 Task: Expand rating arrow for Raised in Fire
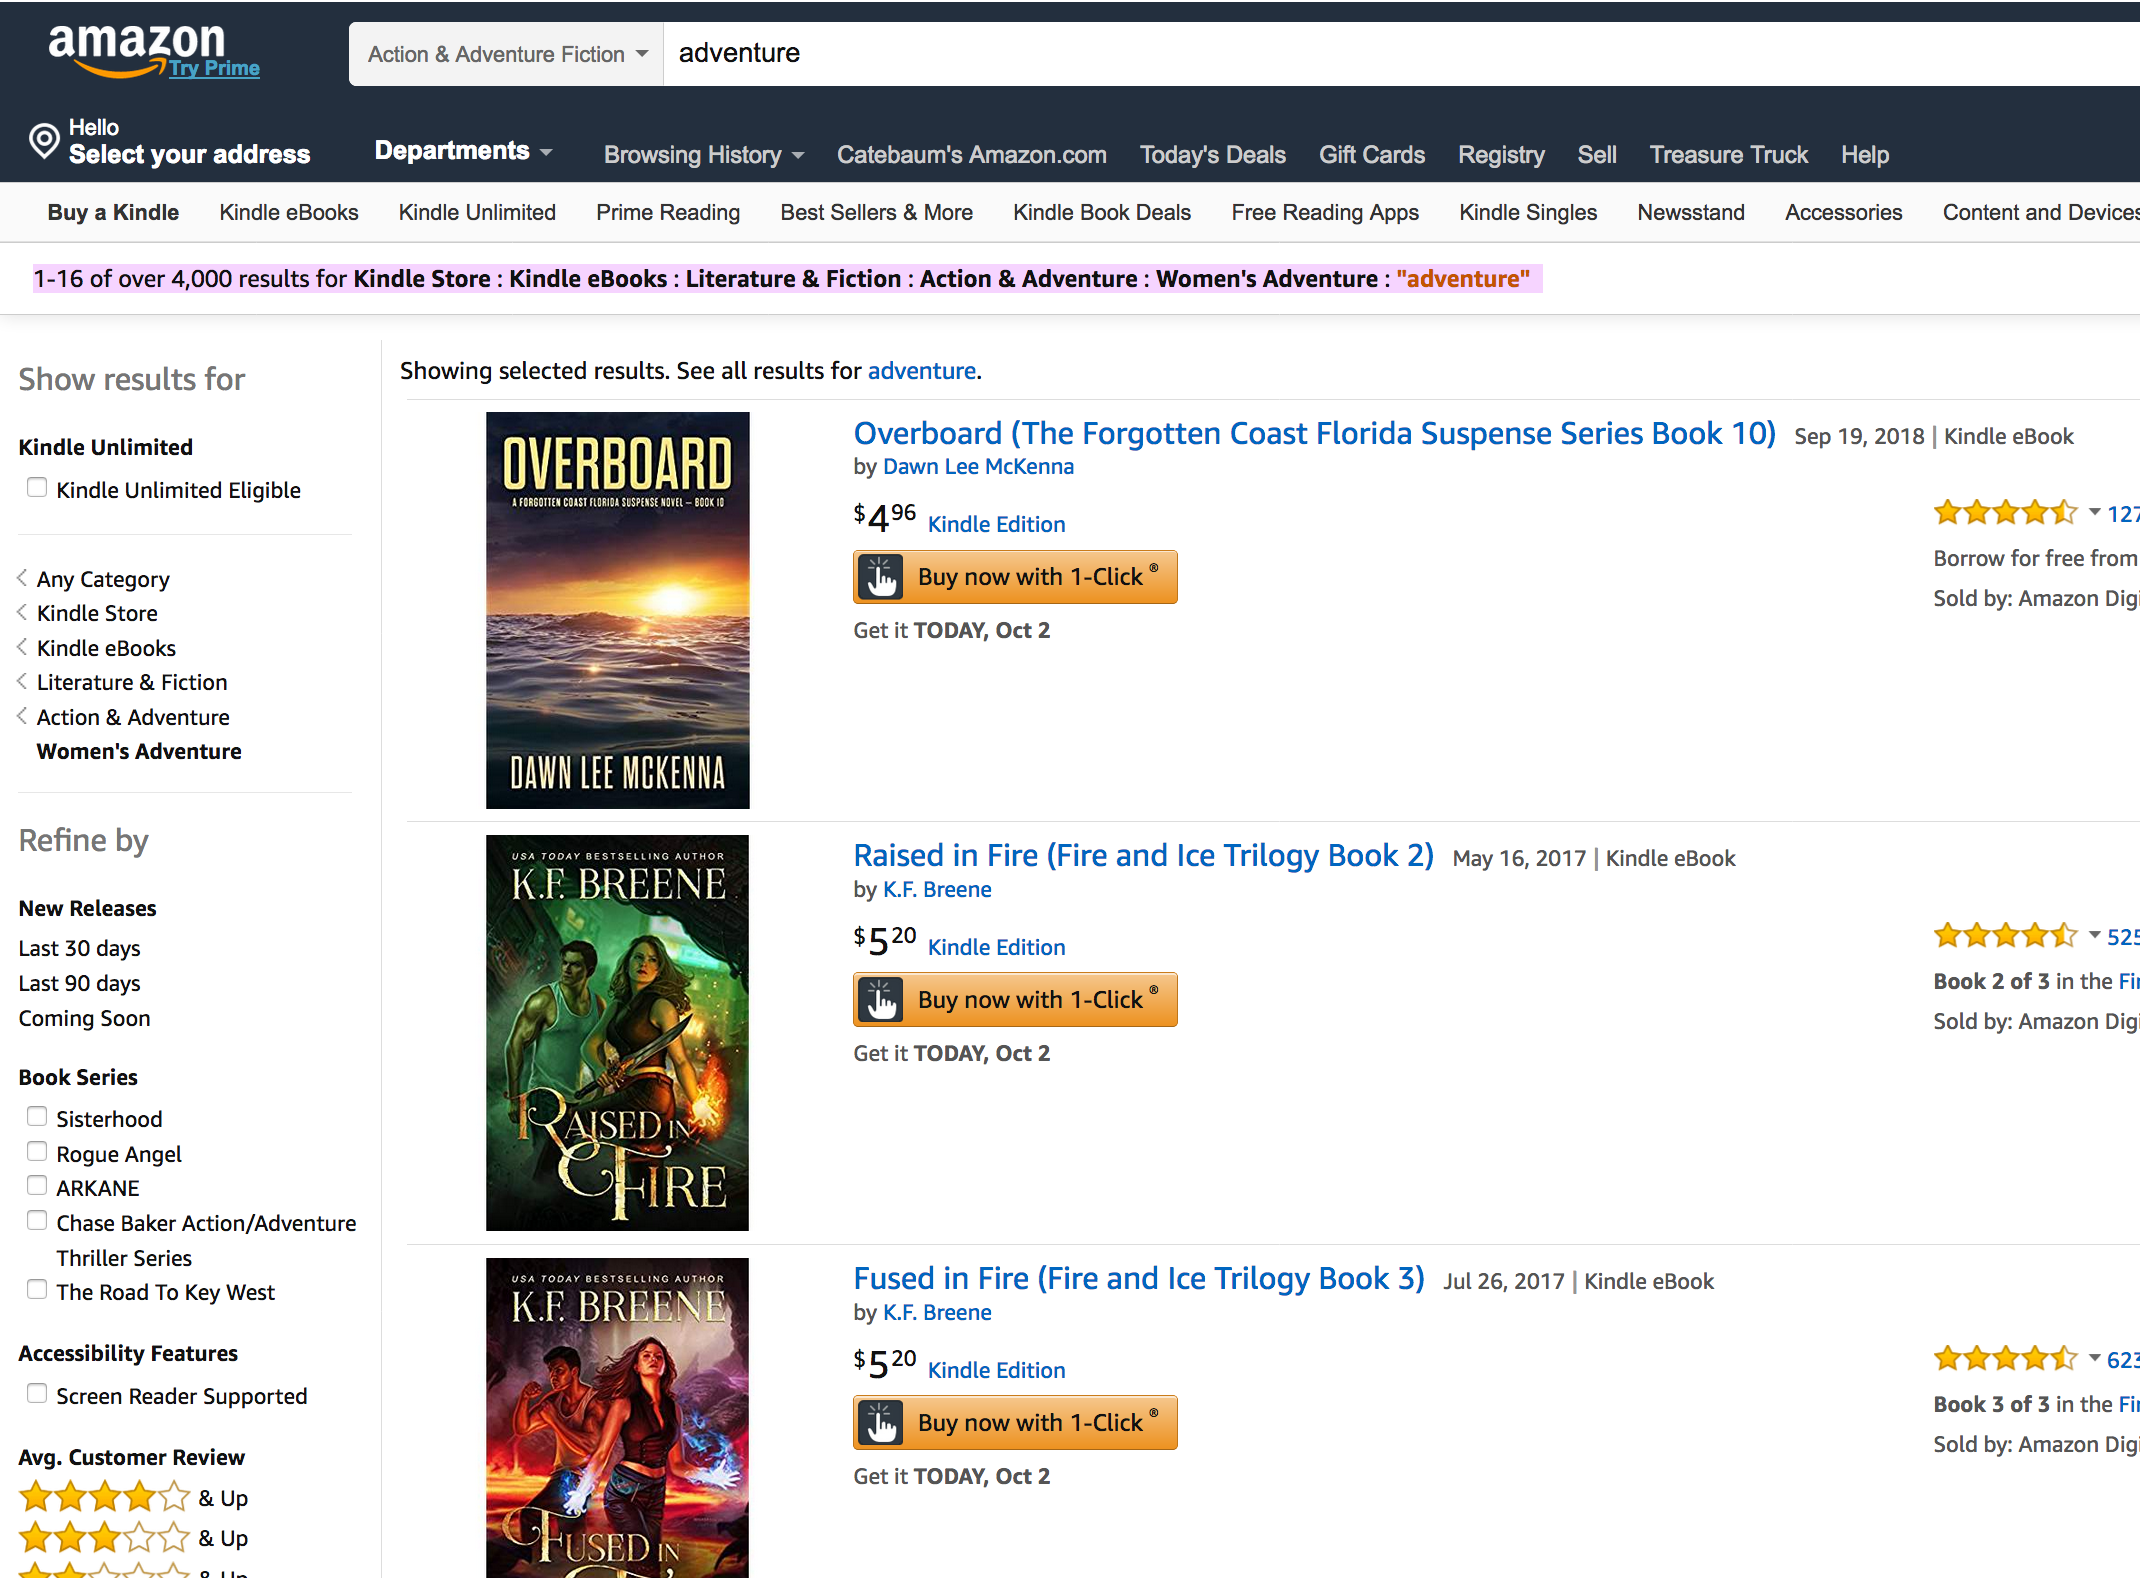[2094, 935]
